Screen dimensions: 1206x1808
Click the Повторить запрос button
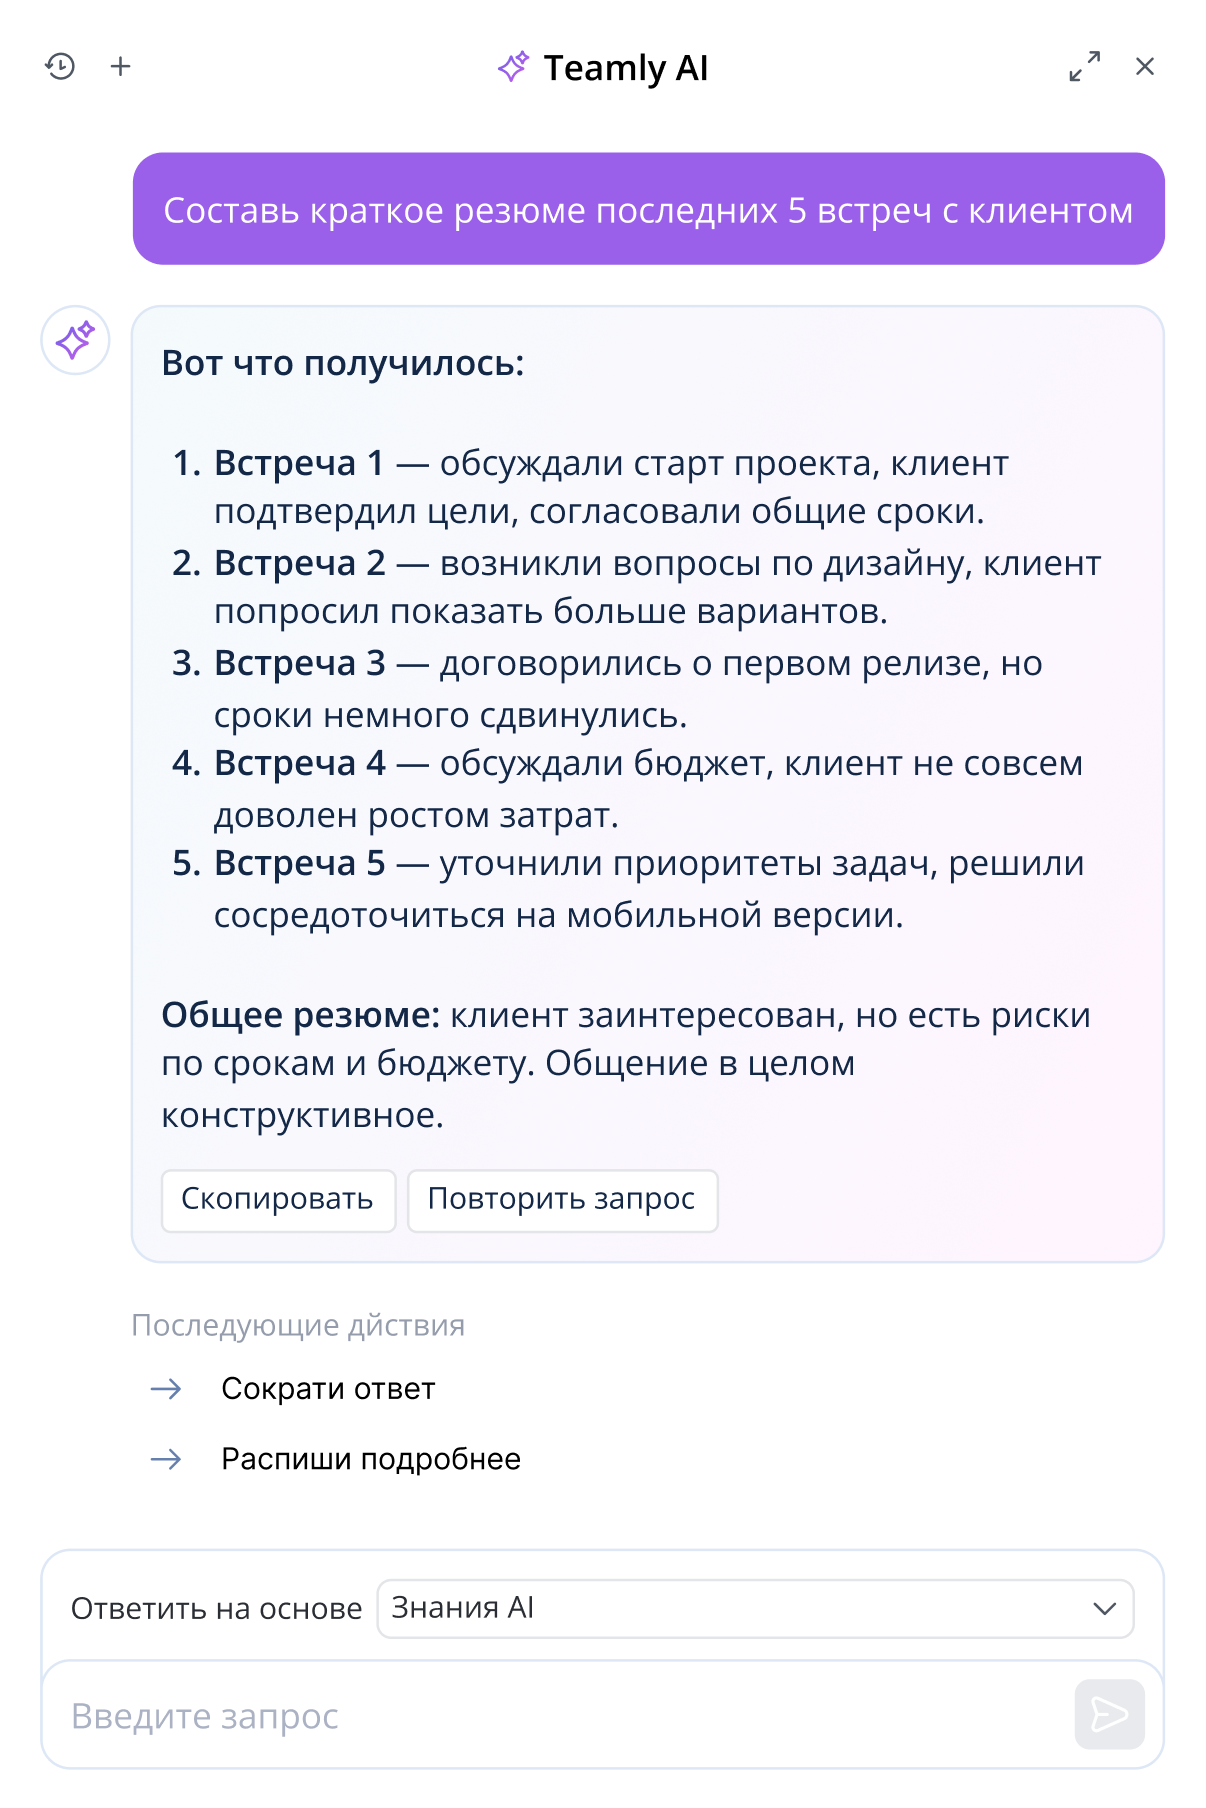coord(562,1199)
